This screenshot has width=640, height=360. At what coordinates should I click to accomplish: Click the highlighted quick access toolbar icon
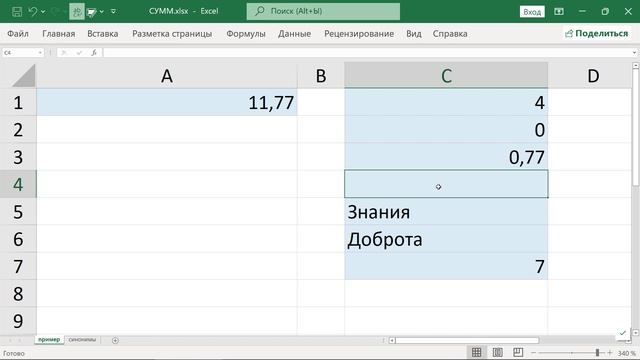point(77,11)
